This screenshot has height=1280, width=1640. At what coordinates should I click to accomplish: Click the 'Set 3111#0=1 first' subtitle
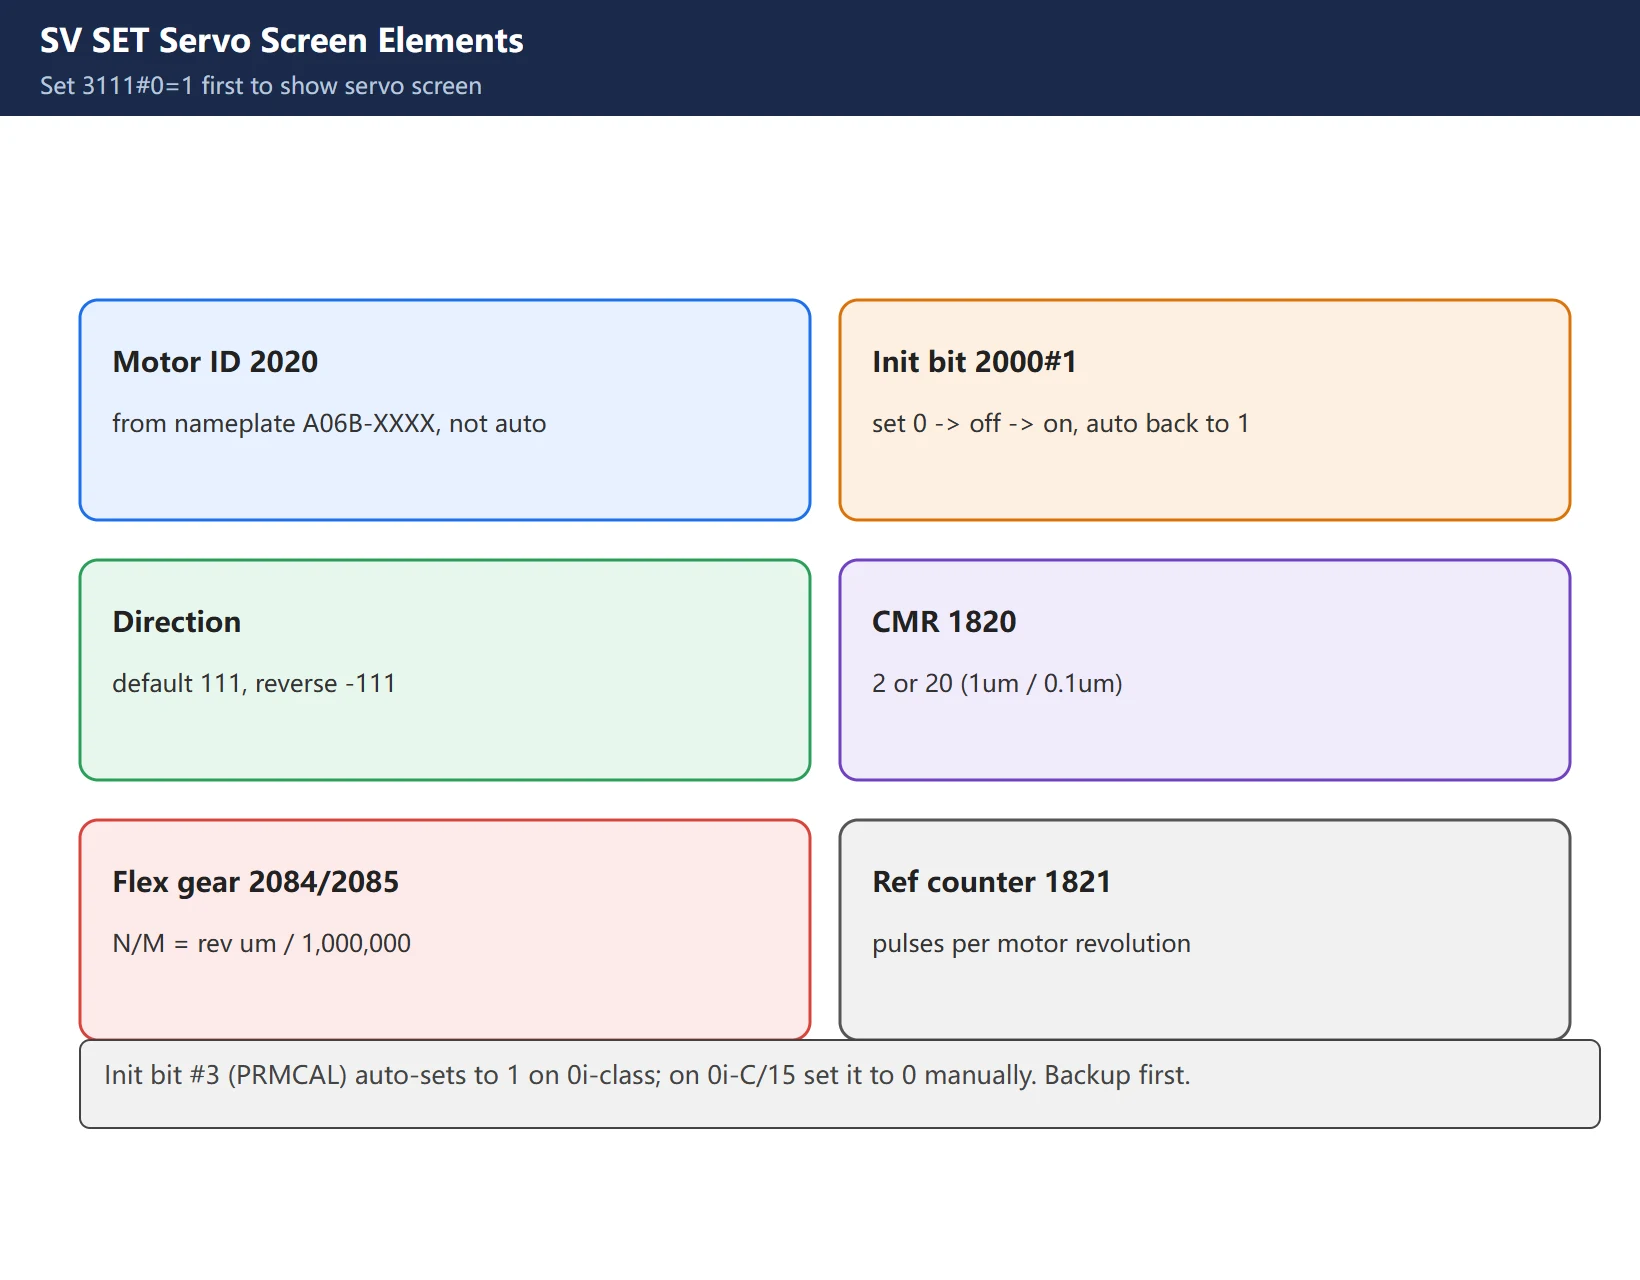[260, 86]
